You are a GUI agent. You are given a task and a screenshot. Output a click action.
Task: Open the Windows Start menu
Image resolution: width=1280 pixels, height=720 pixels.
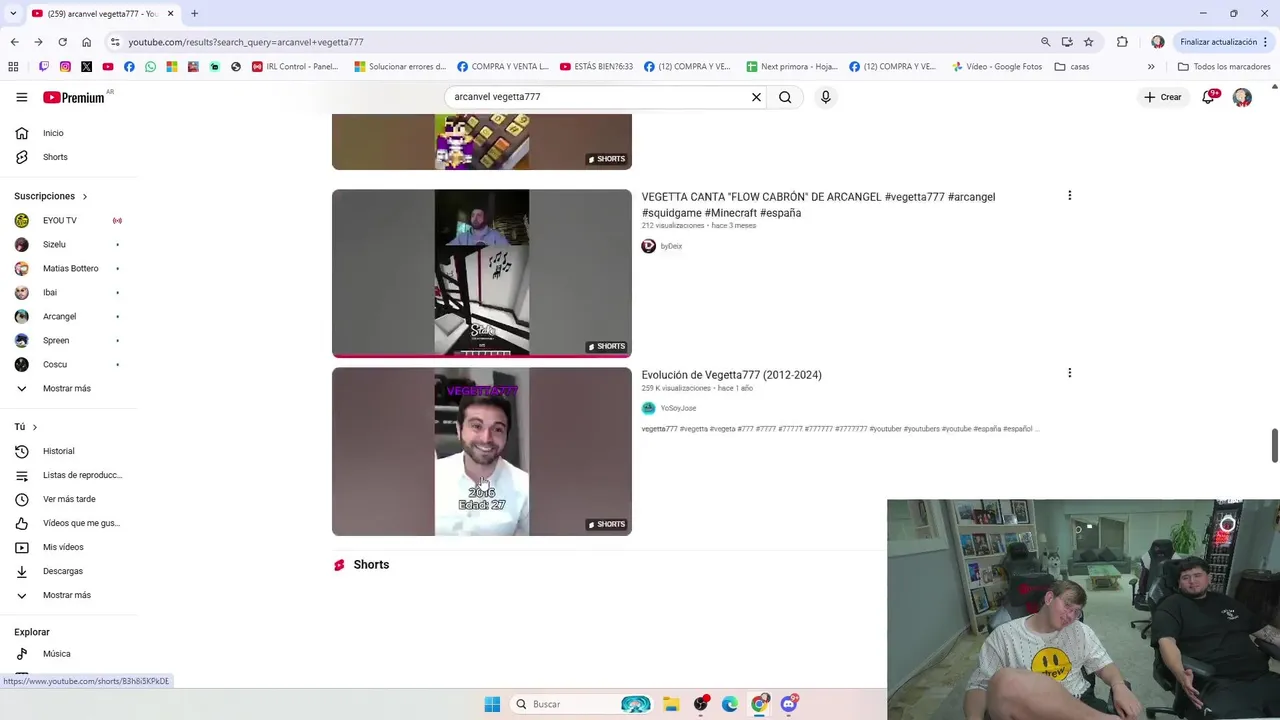point(492,704)
